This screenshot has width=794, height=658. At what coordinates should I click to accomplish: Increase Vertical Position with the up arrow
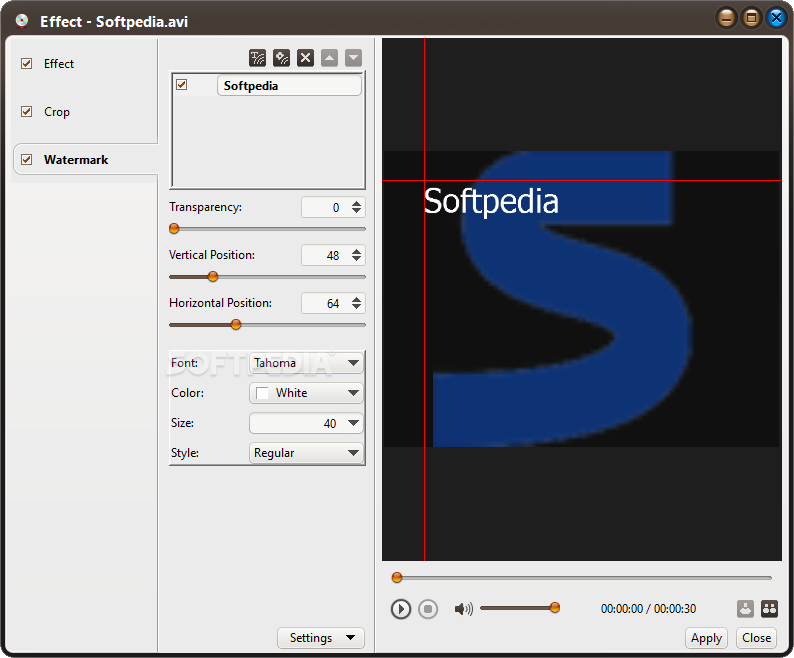pos(356,251)
